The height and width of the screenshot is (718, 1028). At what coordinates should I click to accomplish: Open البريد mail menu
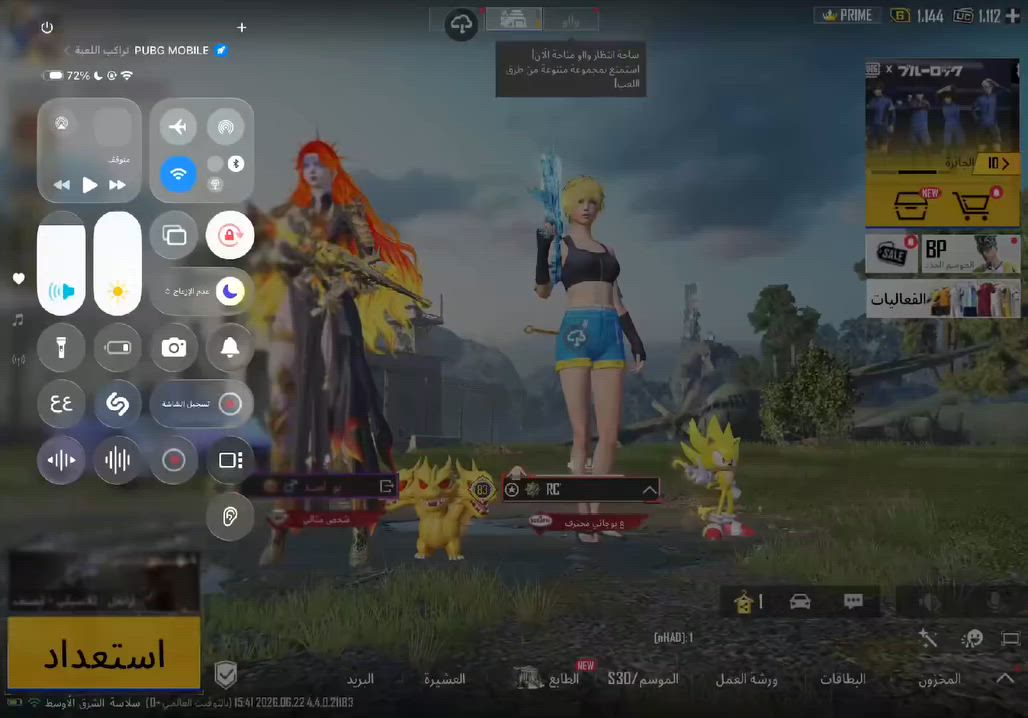point(360,679)
